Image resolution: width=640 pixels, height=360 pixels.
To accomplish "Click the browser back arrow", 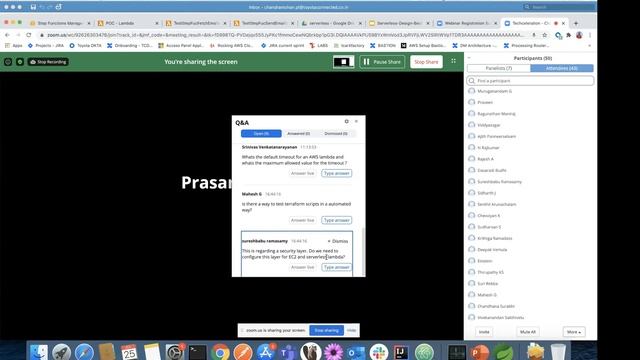I will point(7,35).
